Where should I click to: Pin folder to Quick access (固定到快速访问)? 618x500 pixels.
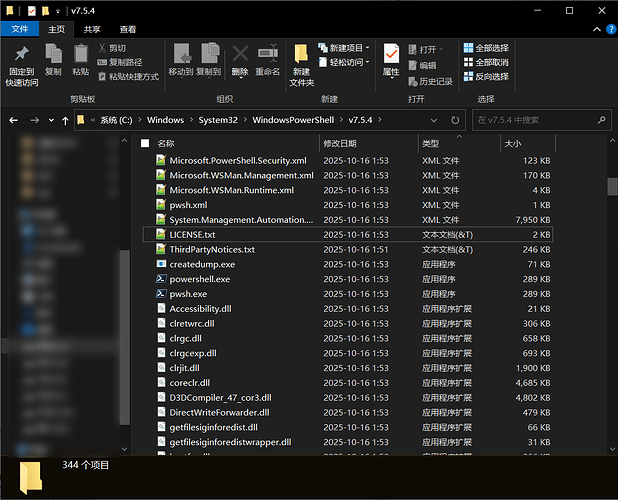(22, 66)
